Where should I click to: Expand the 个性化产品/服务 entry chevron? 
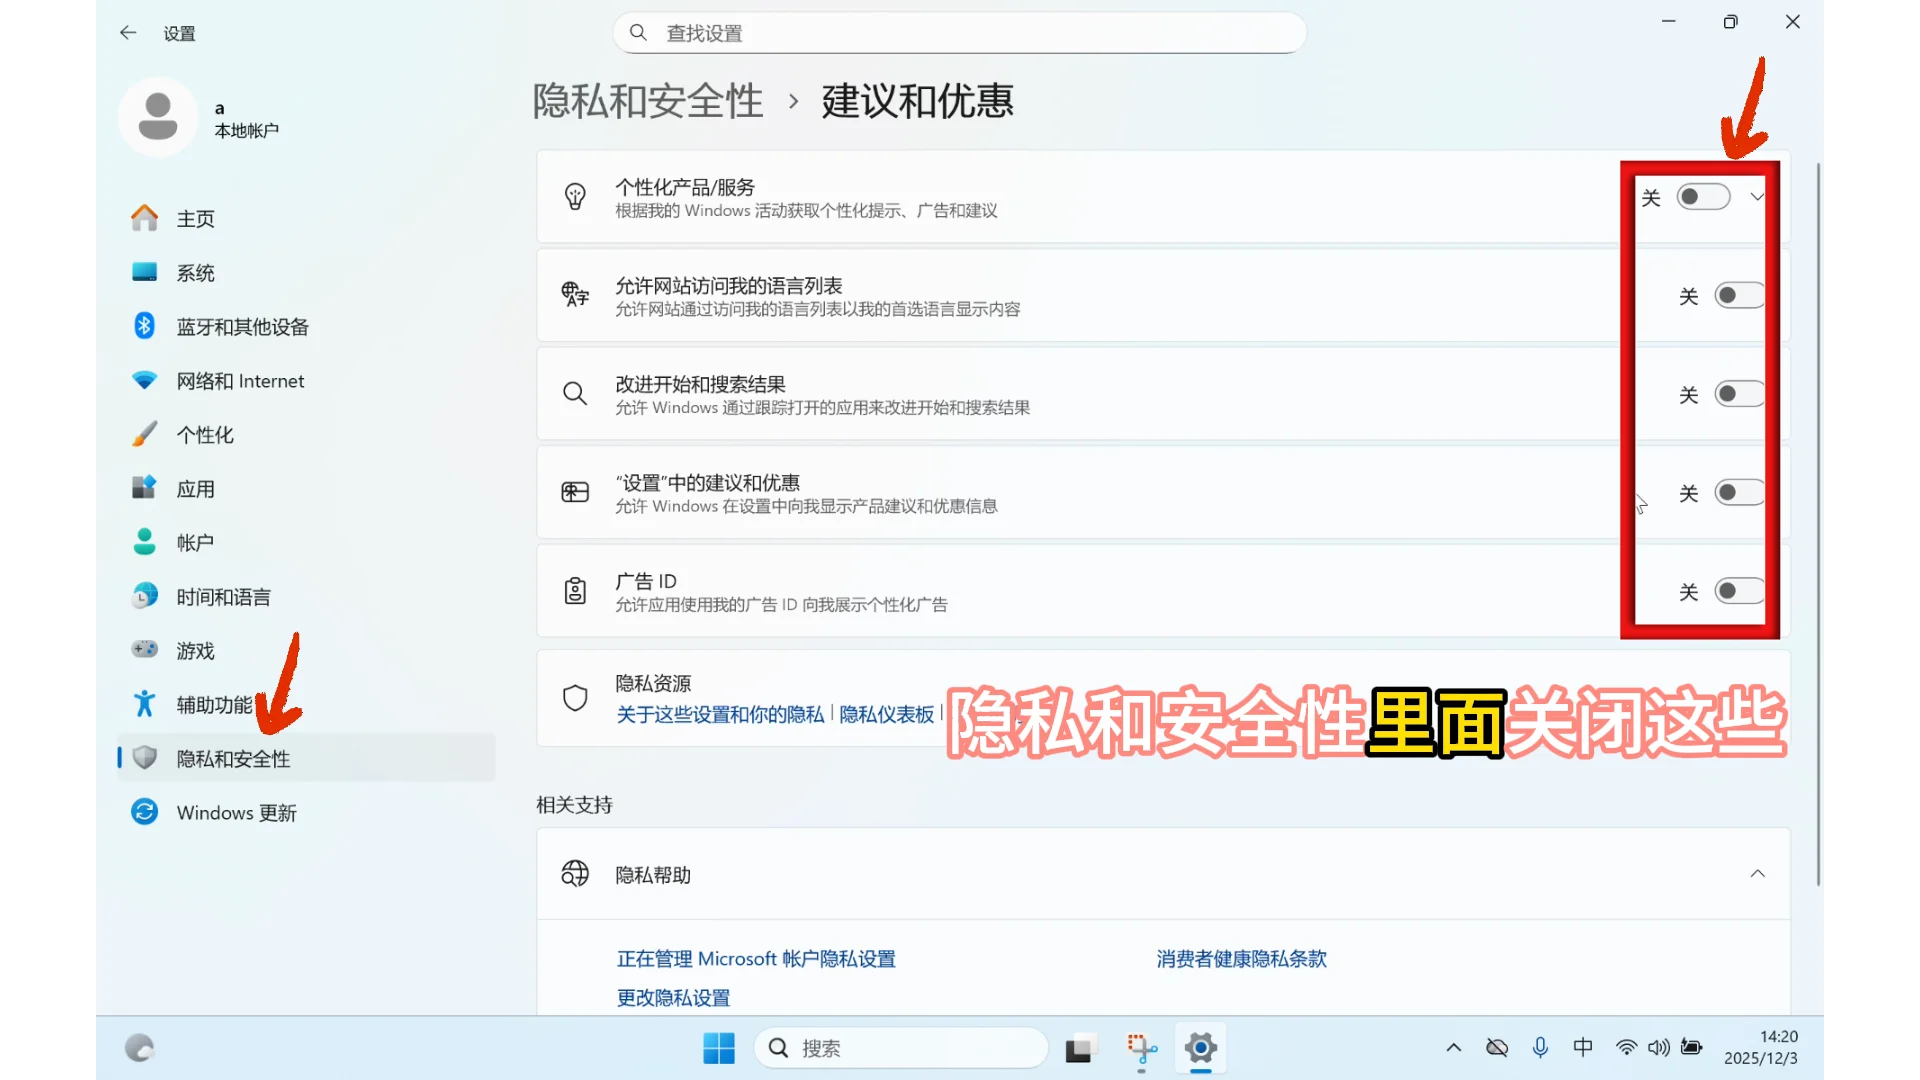pyautogui.click(x=1758, y=196)
